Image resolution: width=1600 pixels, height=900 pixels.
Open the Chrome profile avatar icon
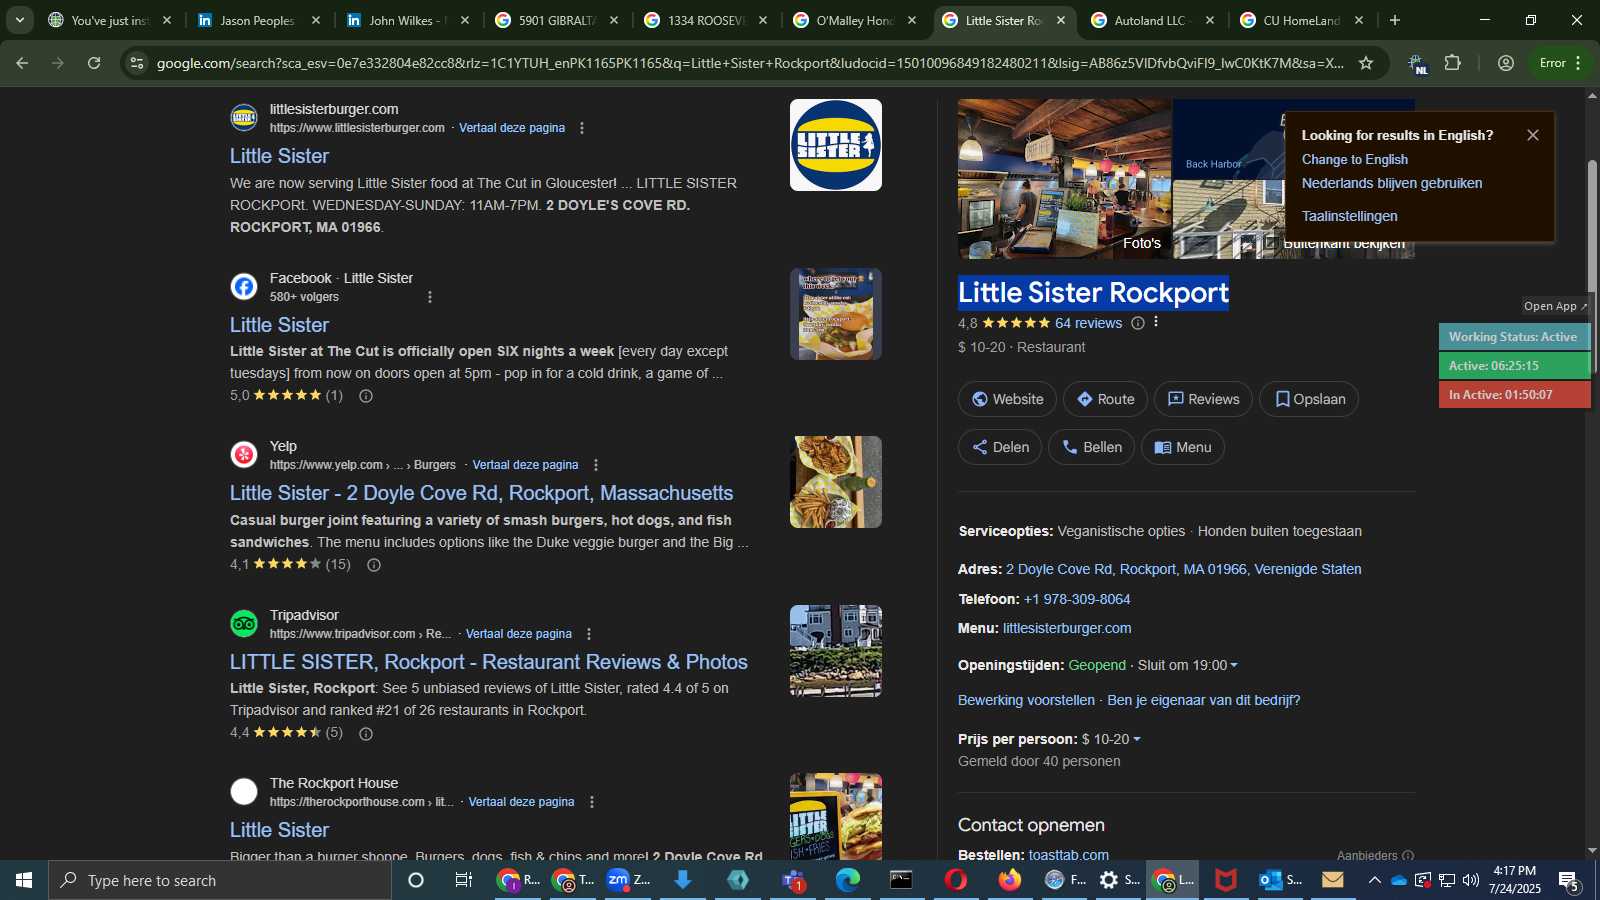point(1506,63)
